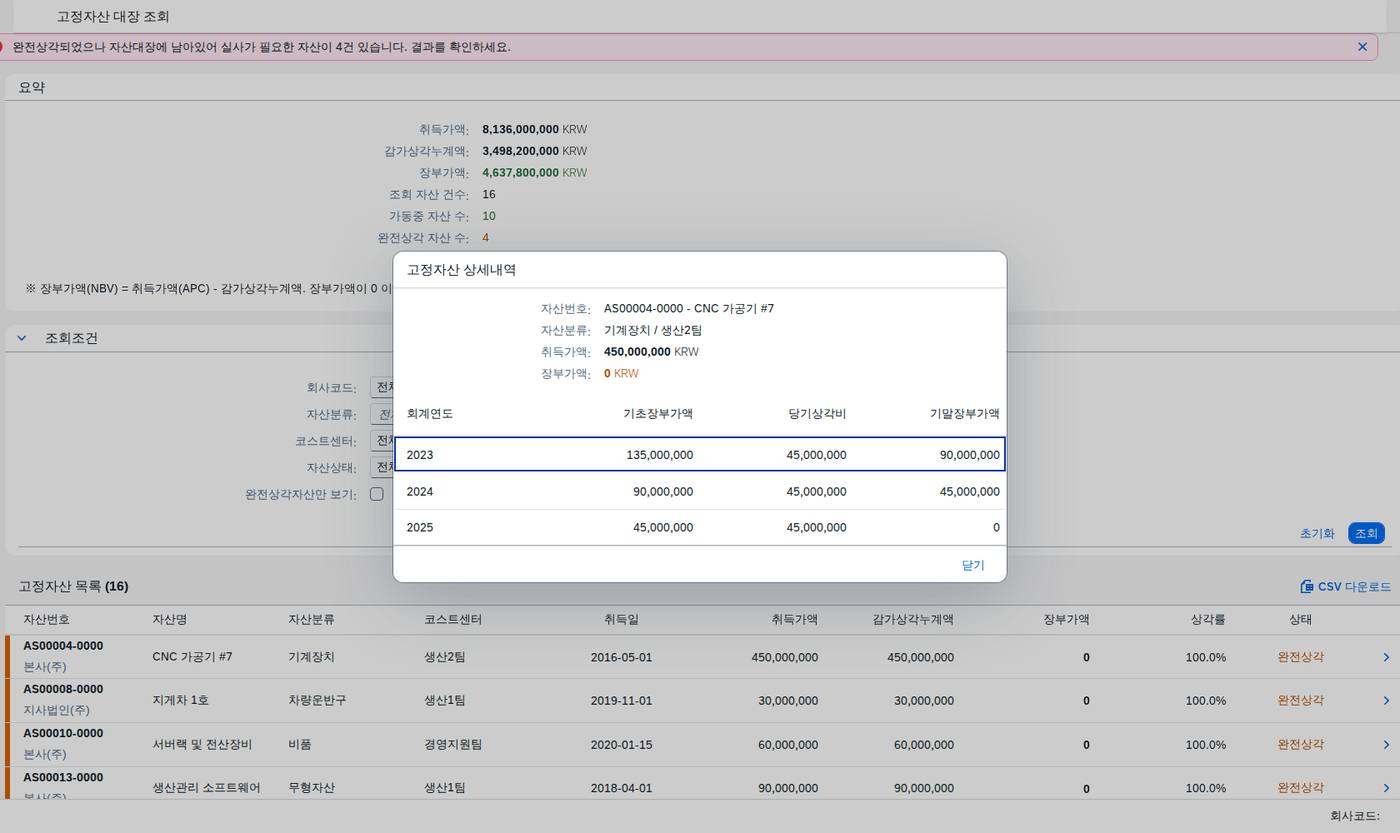Click 자산번호 column header in list
The height and width of the screenshot is (833, 1400).
pos(47,620)
